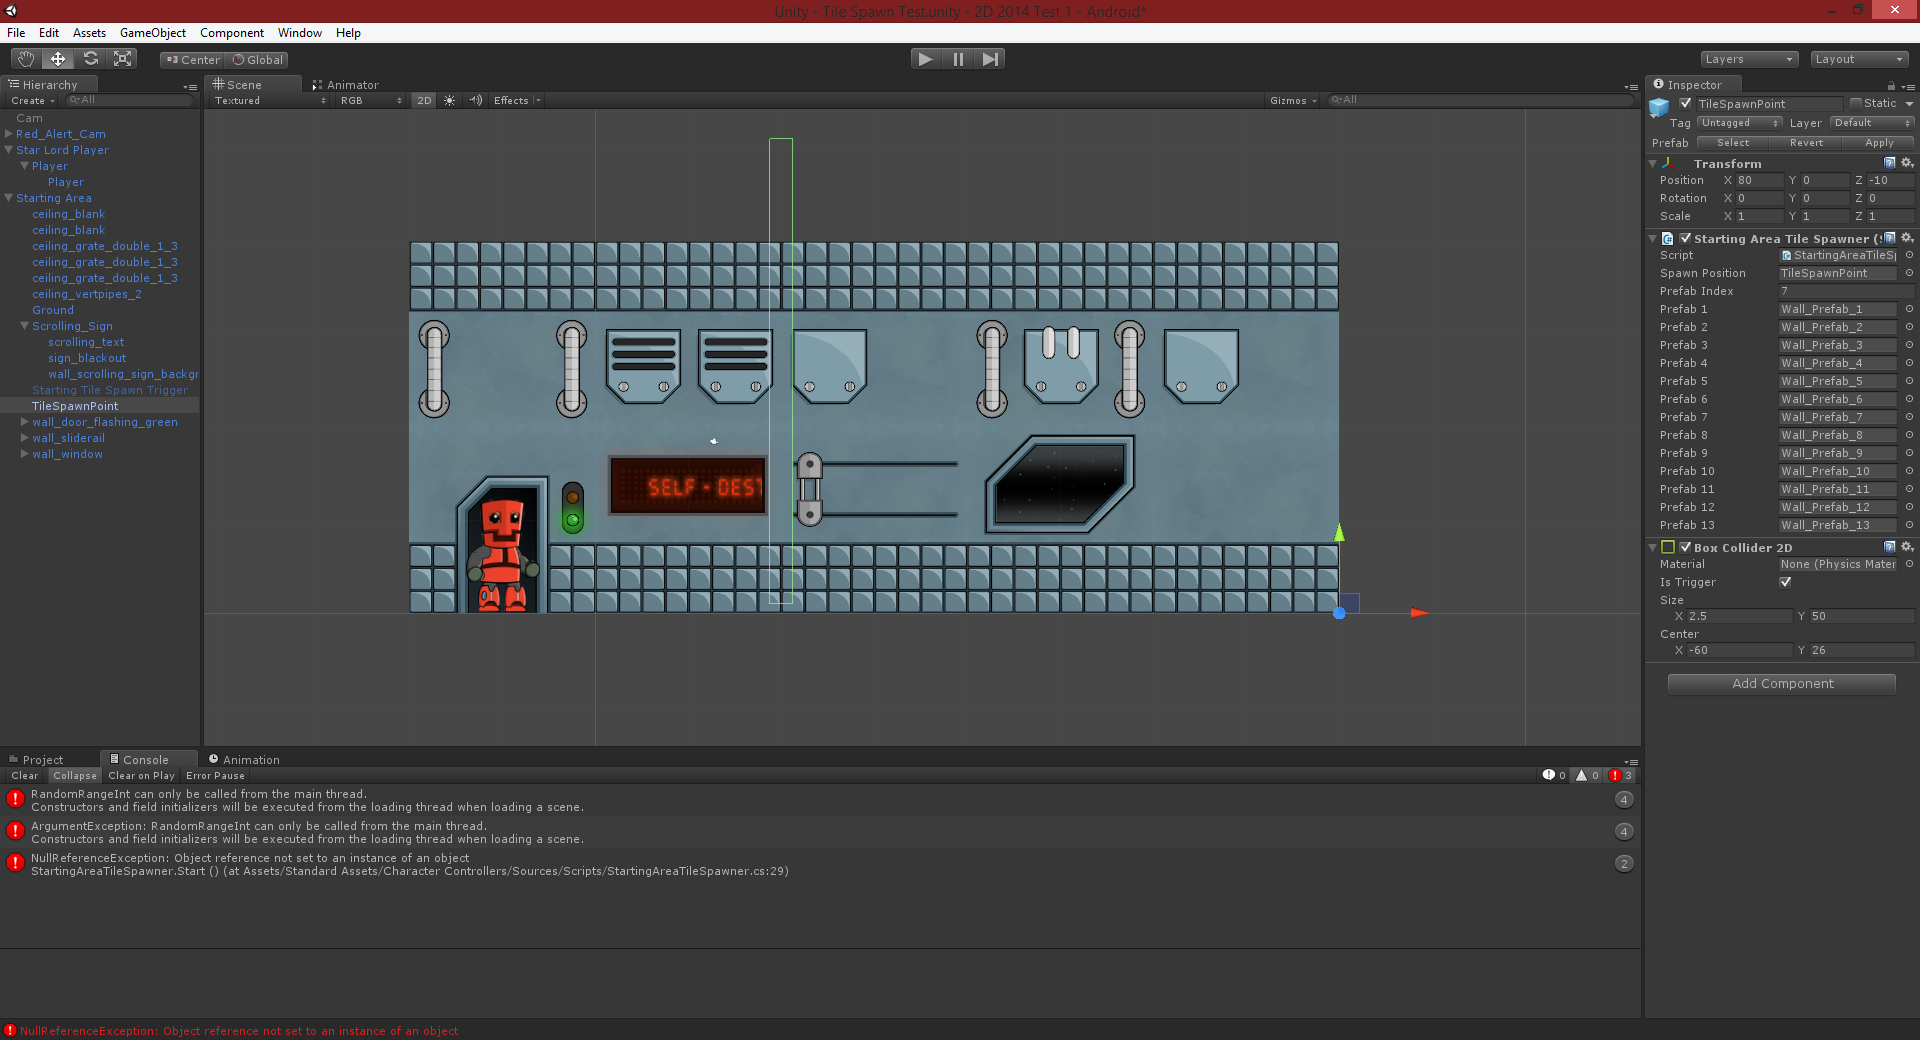Click the prefab Select button
This screenshot has height=1040, width=1920.
[x=1733, y=143]
